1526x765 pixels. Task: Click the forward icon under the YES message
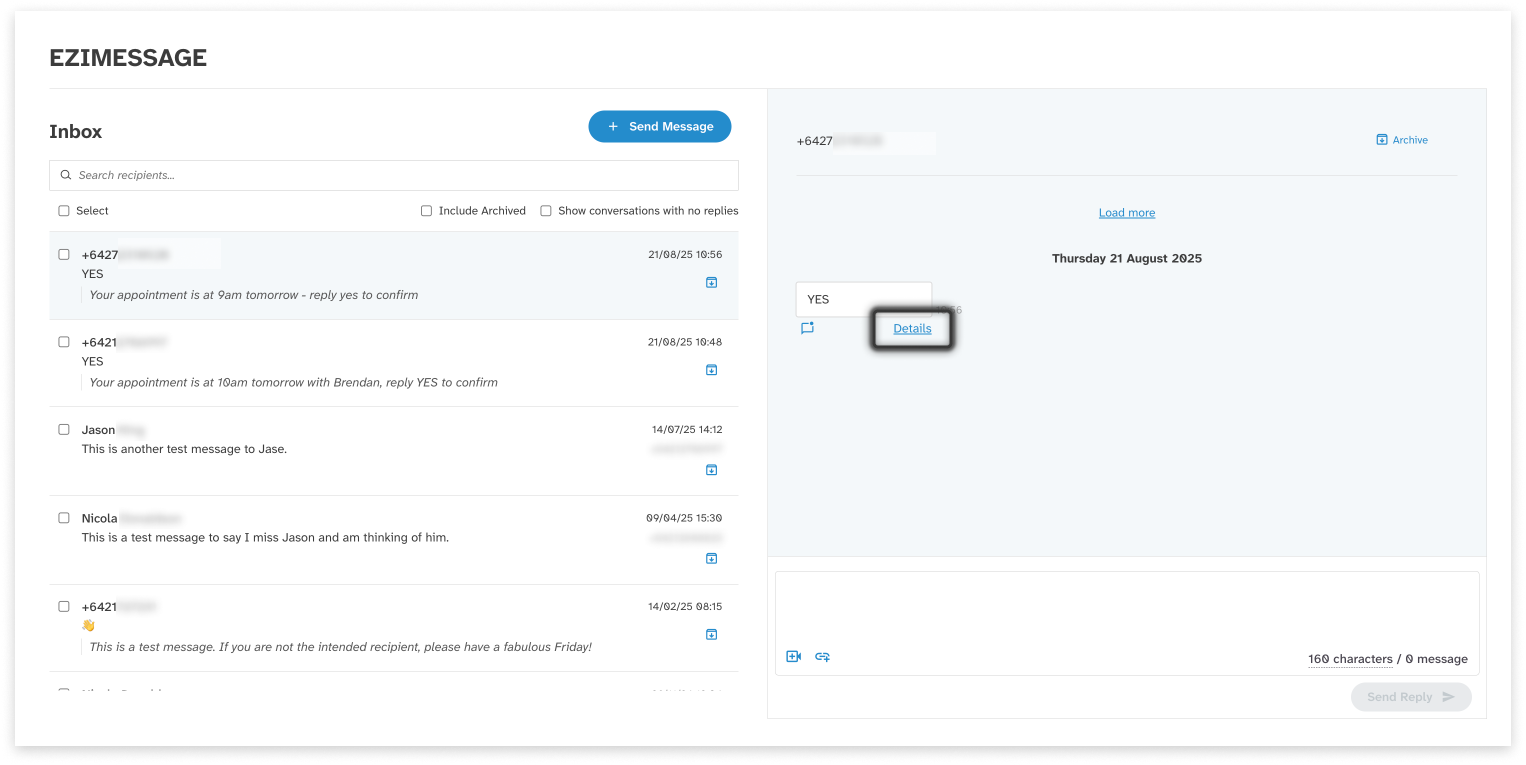point(807,328)
